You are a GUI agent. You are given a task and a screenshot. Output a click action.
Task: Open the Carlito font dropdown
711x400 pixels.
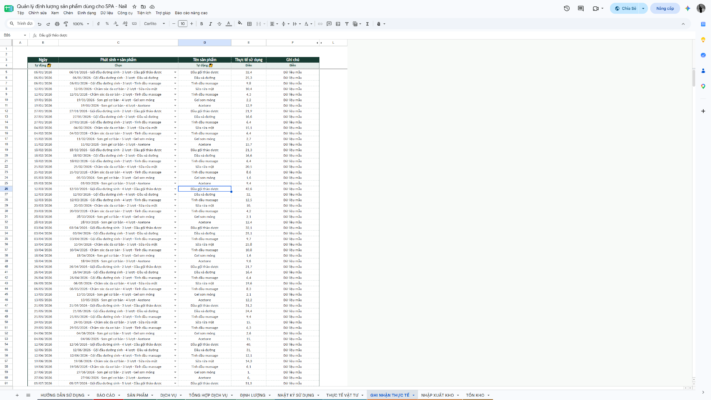tap(154, 24)
